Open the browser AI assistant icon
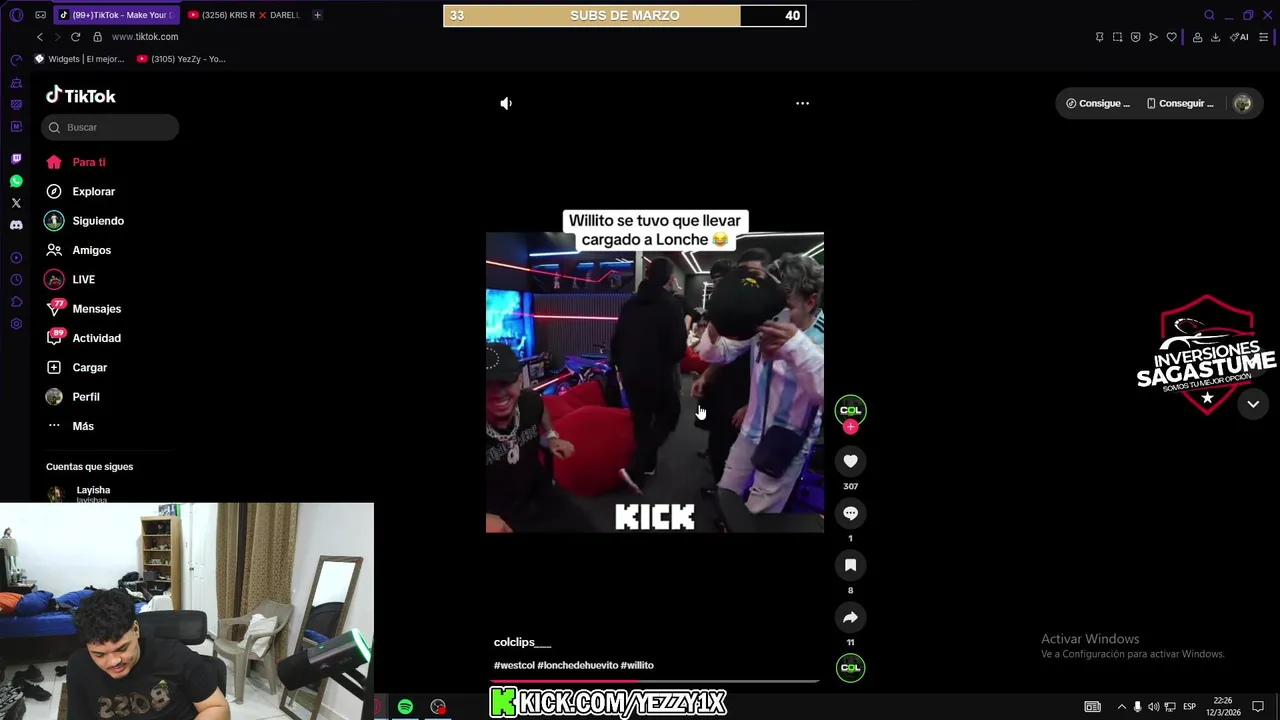The height and width of the screenshot is (720, 1280). tap(1239, 37)
